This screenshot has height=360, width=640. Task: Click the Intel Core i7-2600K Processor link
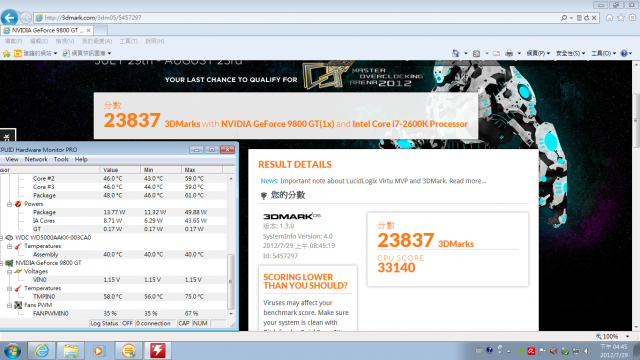pos(410,124)
